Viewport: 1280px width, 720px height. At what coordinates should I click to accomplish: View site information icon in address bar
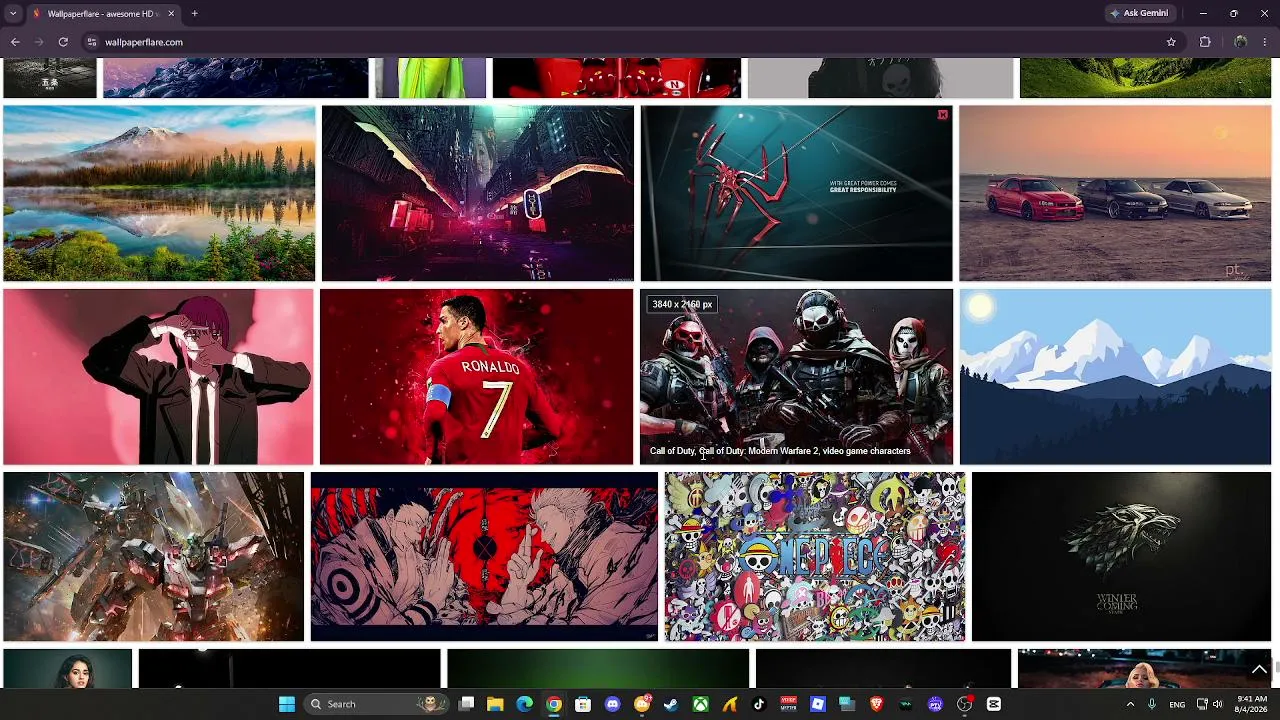[x=92, y=42]
